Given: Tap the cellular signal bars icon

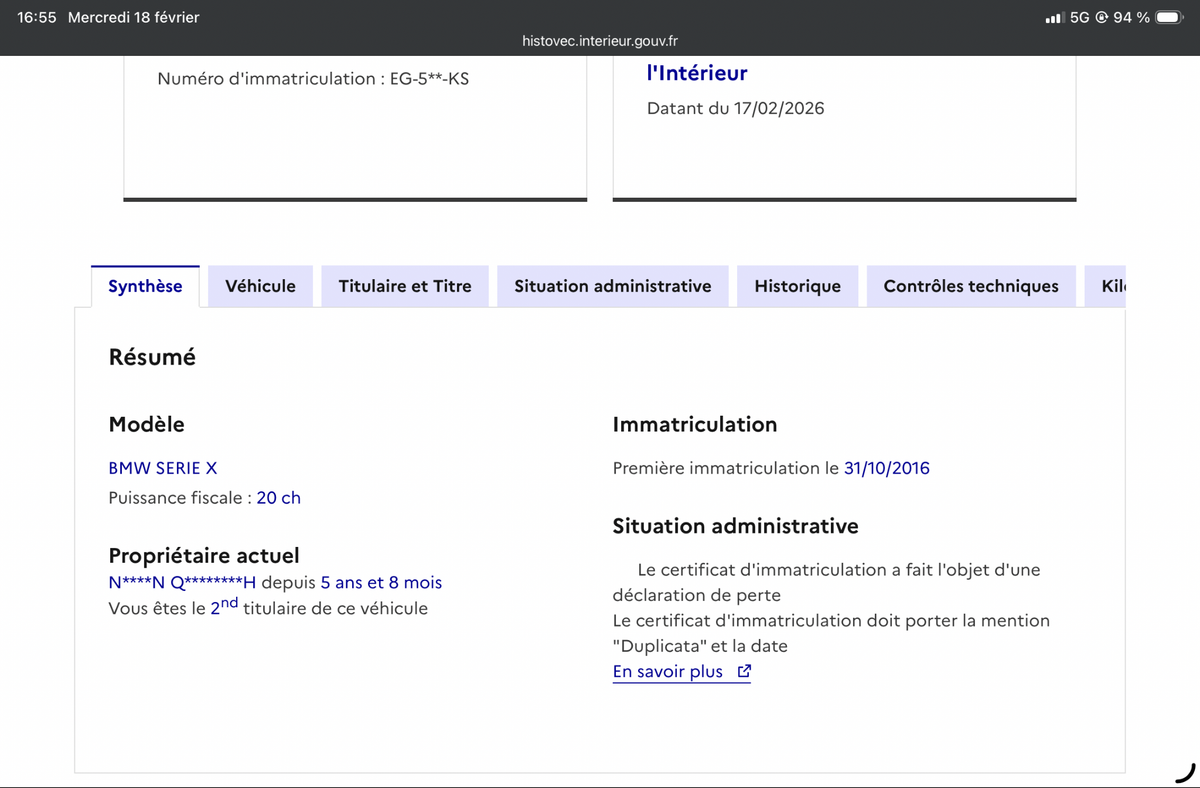Looking at the screenshot, I should tap(1053, 18).
